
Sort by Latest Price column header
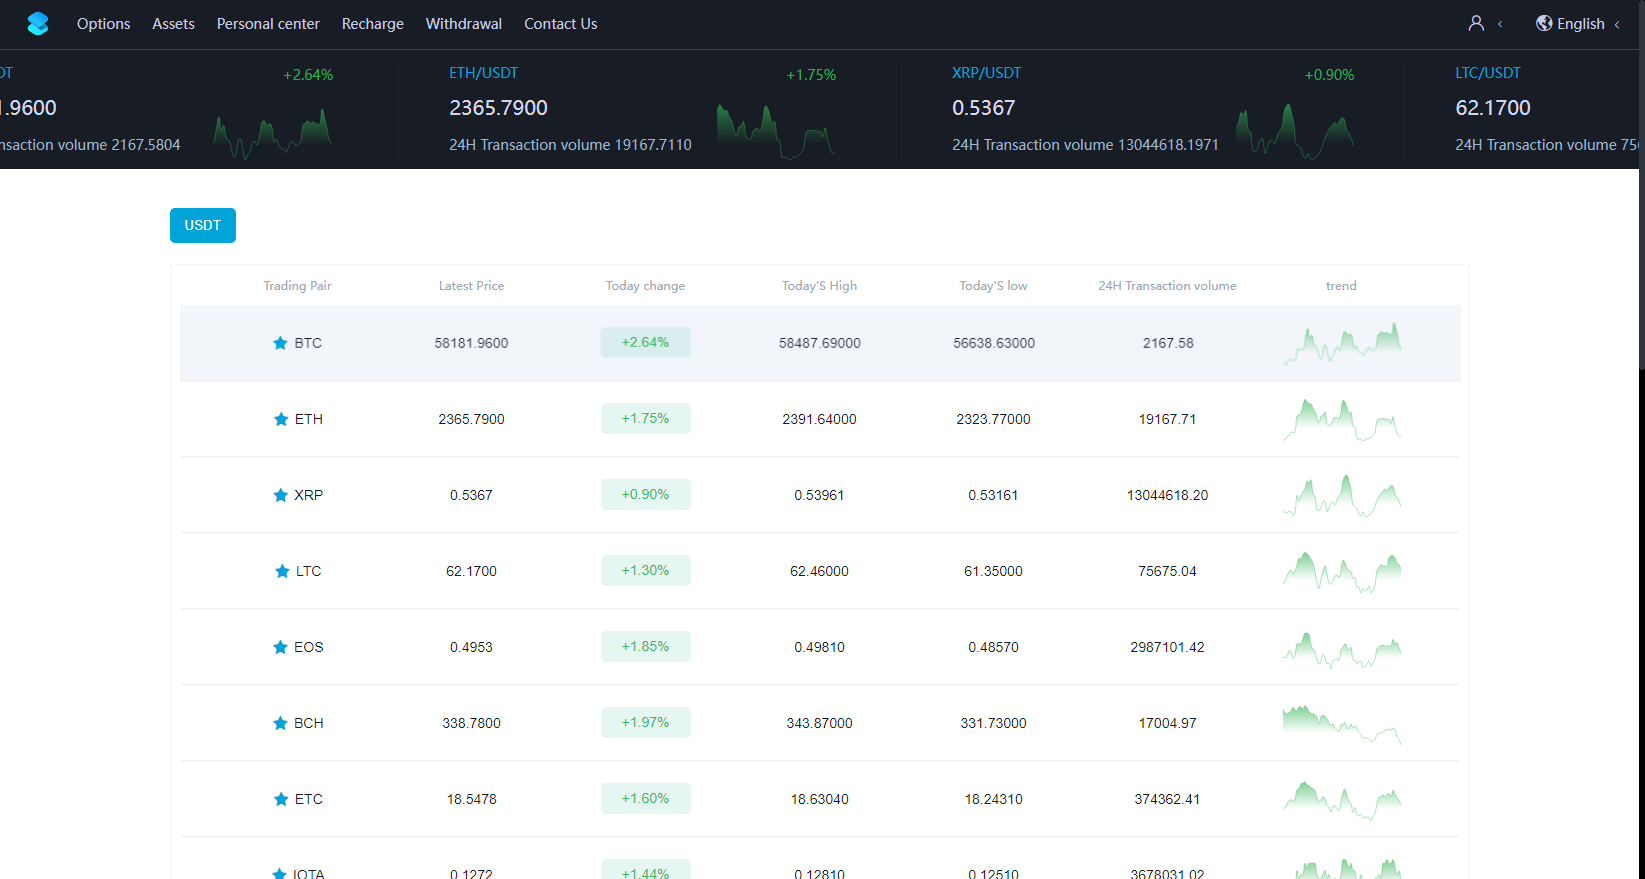(x=471, y=286)
